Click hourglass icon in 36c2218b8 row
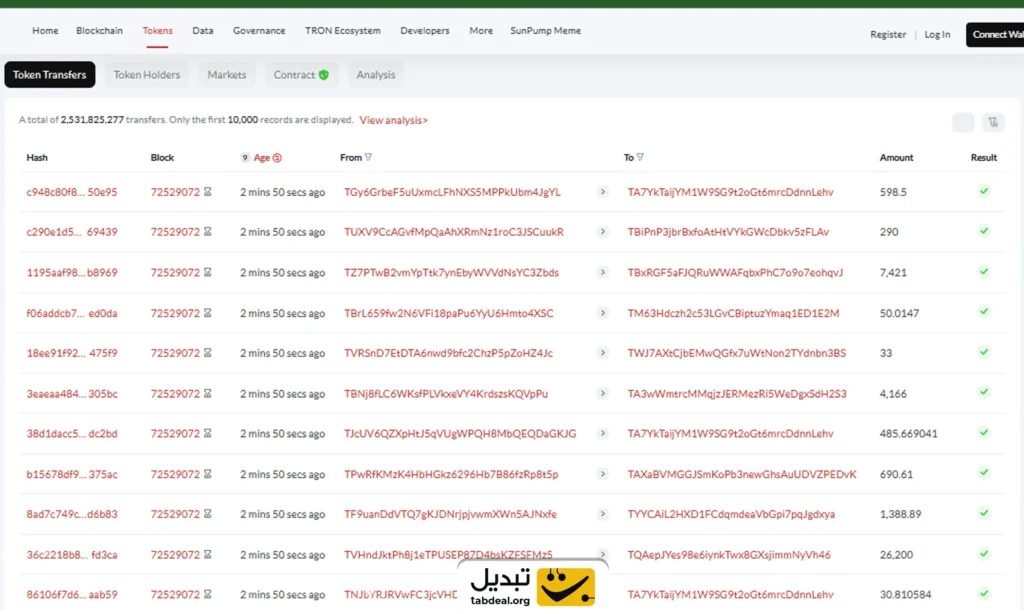Screen dimensions: 1024x614 pos(208,555)
